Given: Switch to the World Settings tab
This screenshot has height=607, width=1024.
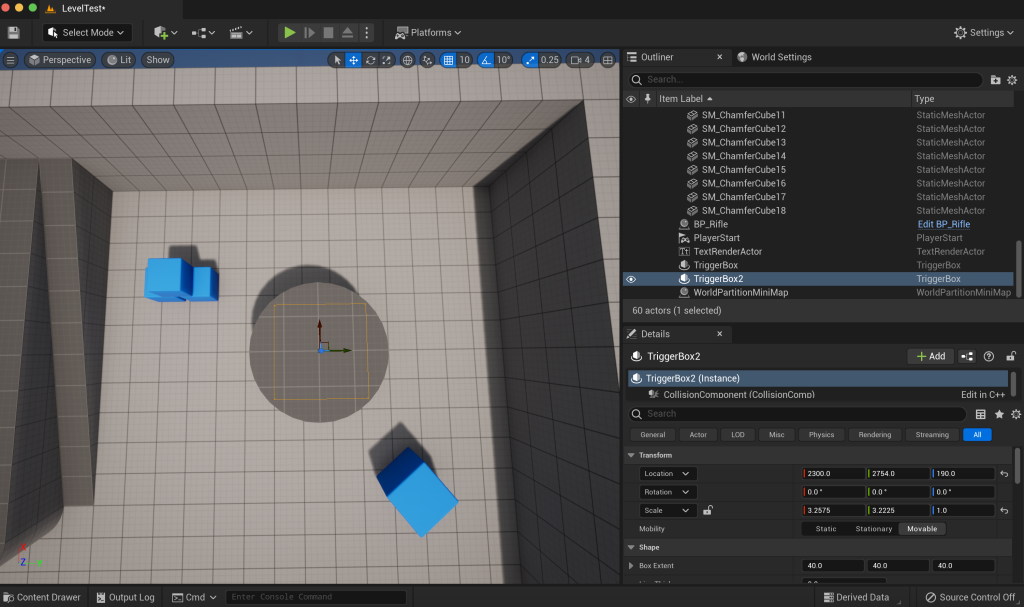Looking at the screenshot, I should 773,57.
